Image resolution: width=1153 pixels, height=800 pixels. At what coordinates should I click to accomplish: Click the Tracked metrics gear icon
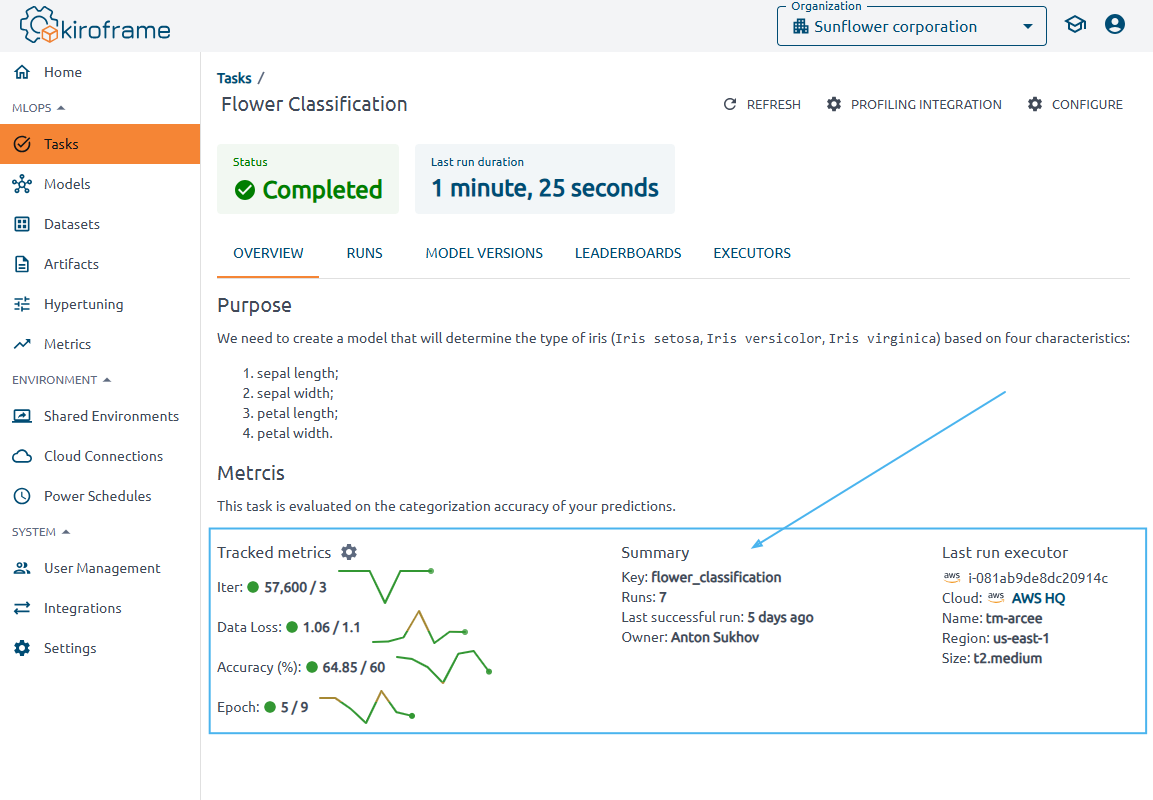coord(349,552)
